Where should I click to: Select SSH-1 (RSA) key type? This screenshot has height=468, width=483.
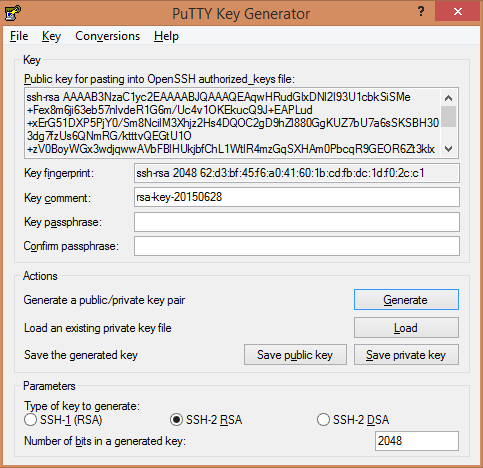point(30,420)
